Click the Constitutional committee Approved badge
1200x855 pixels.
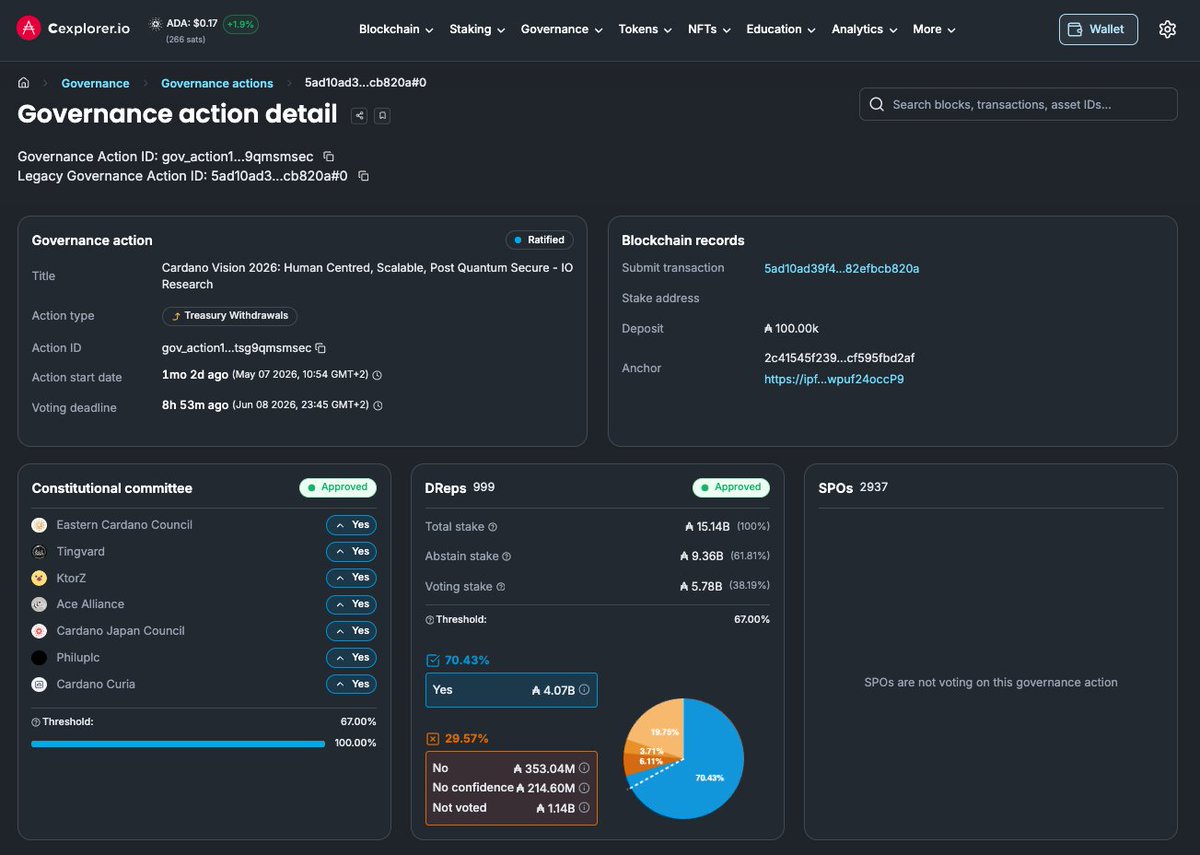pyautogui.click(x=337, y=487)
